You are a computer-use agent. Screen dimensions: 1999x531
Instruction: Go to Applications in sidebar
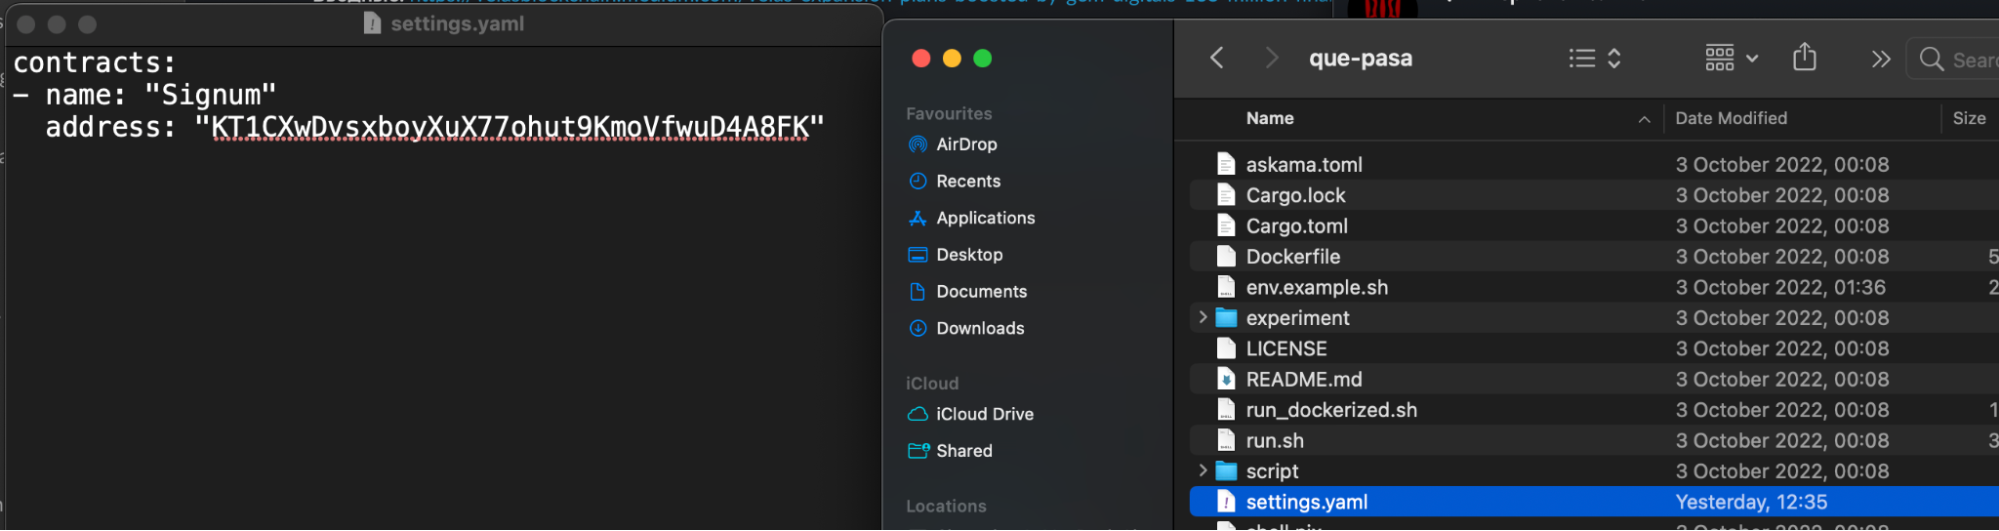click(984, 218)
